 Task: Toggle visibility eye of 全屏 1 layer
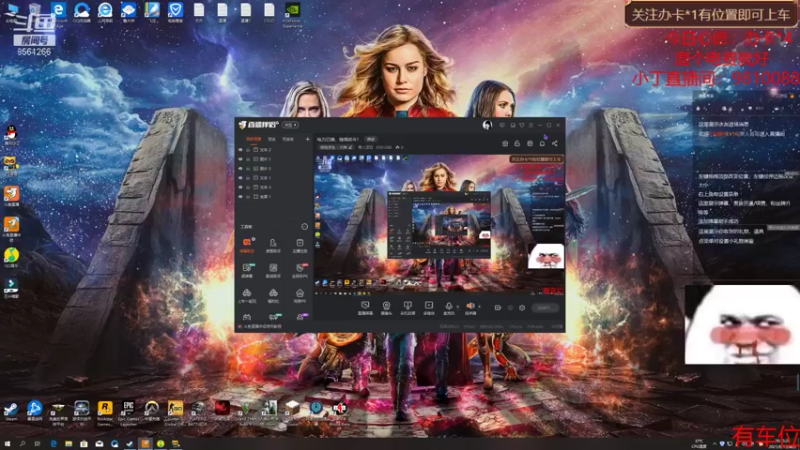tap(240, 196)
